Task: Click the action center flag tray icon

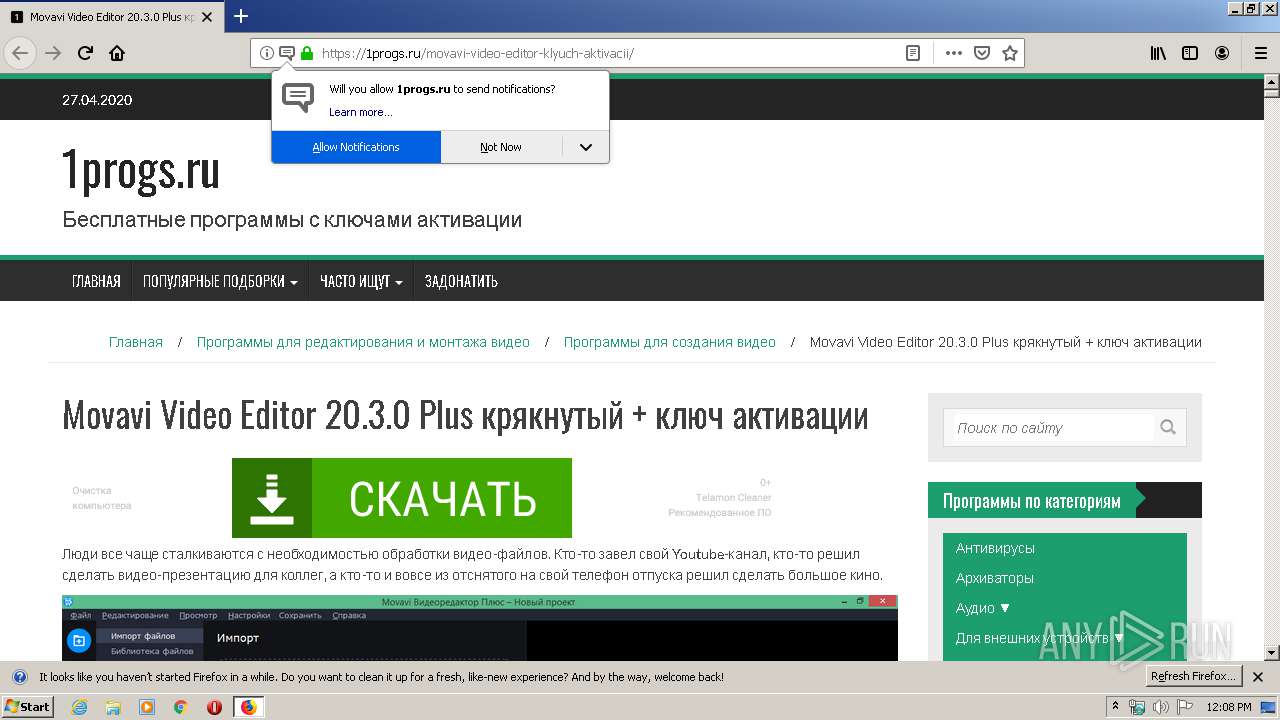Action: [1184, 707]
